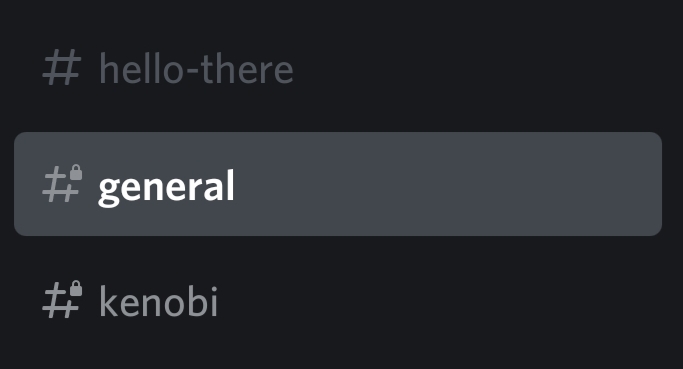Go to muted-looking hello-there channel
The width and height of the screenshot is (683, 369).
(x=338, y=68)
